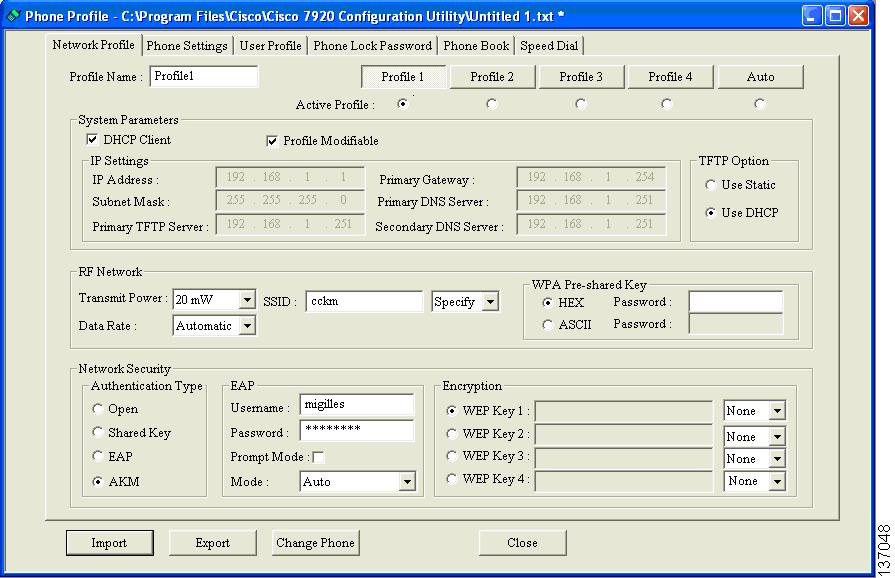Select Active Profile radio under Profile 2

coord(491,104)
